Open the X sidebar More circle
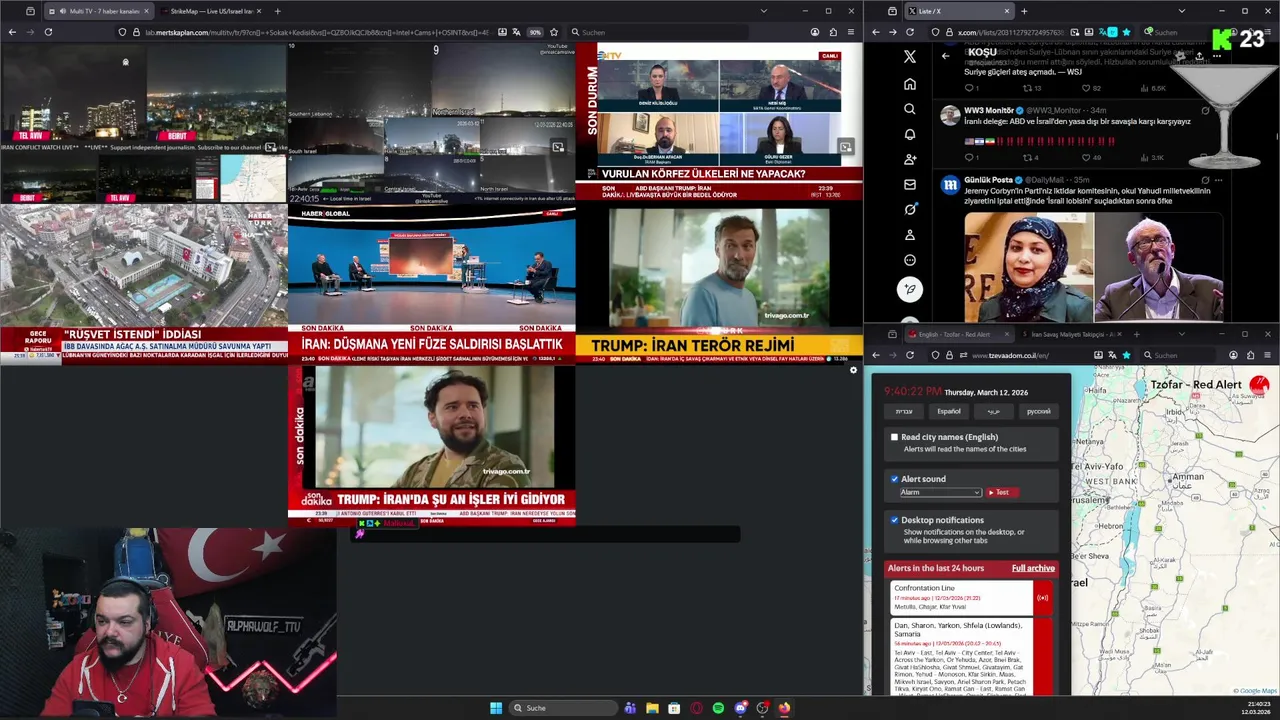1280x720 pixels. pyautogui.click(x=909, y=260)
